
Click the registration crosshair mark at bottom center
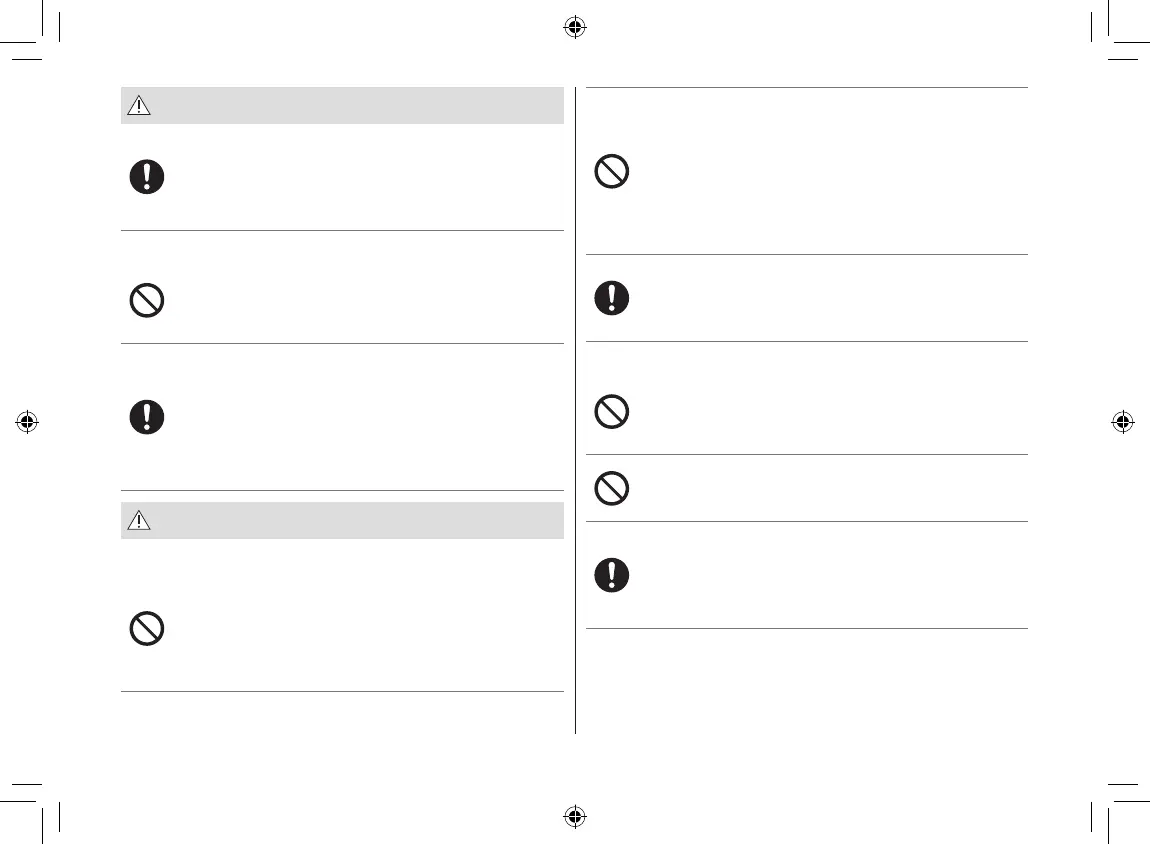(x=574, y=816)
